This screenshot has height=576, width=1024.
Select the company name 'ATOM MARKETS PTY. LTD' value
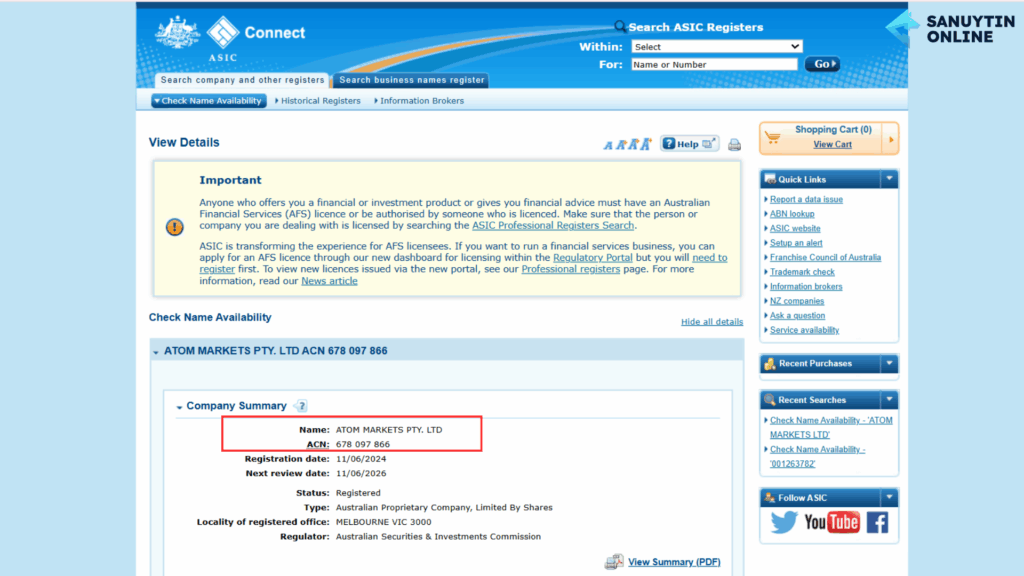[x=389, y=430]
